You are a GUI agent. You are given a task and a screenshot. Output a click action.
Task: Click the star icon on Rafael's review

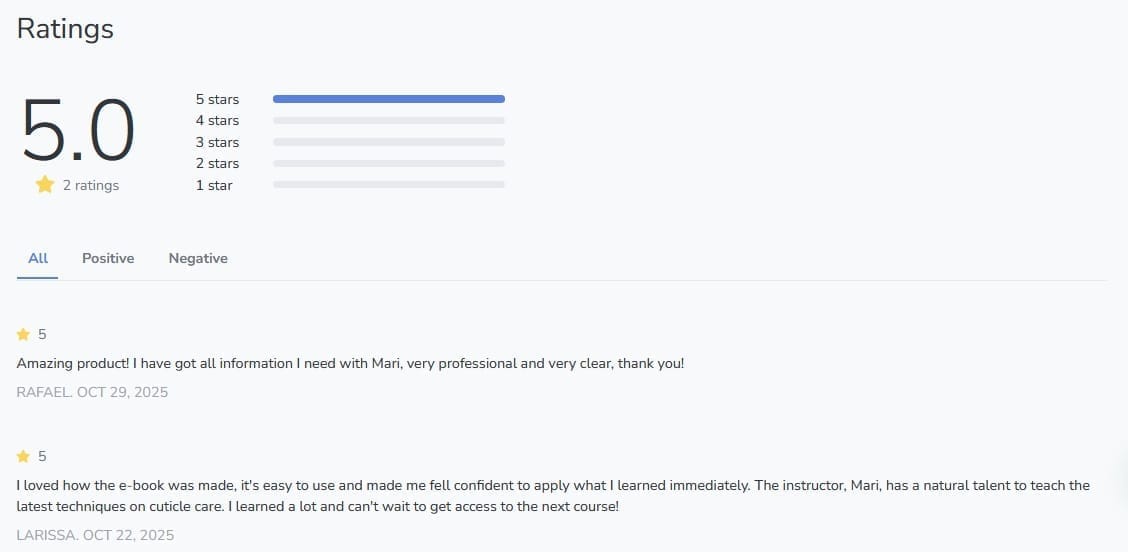[x=23, y=334]
